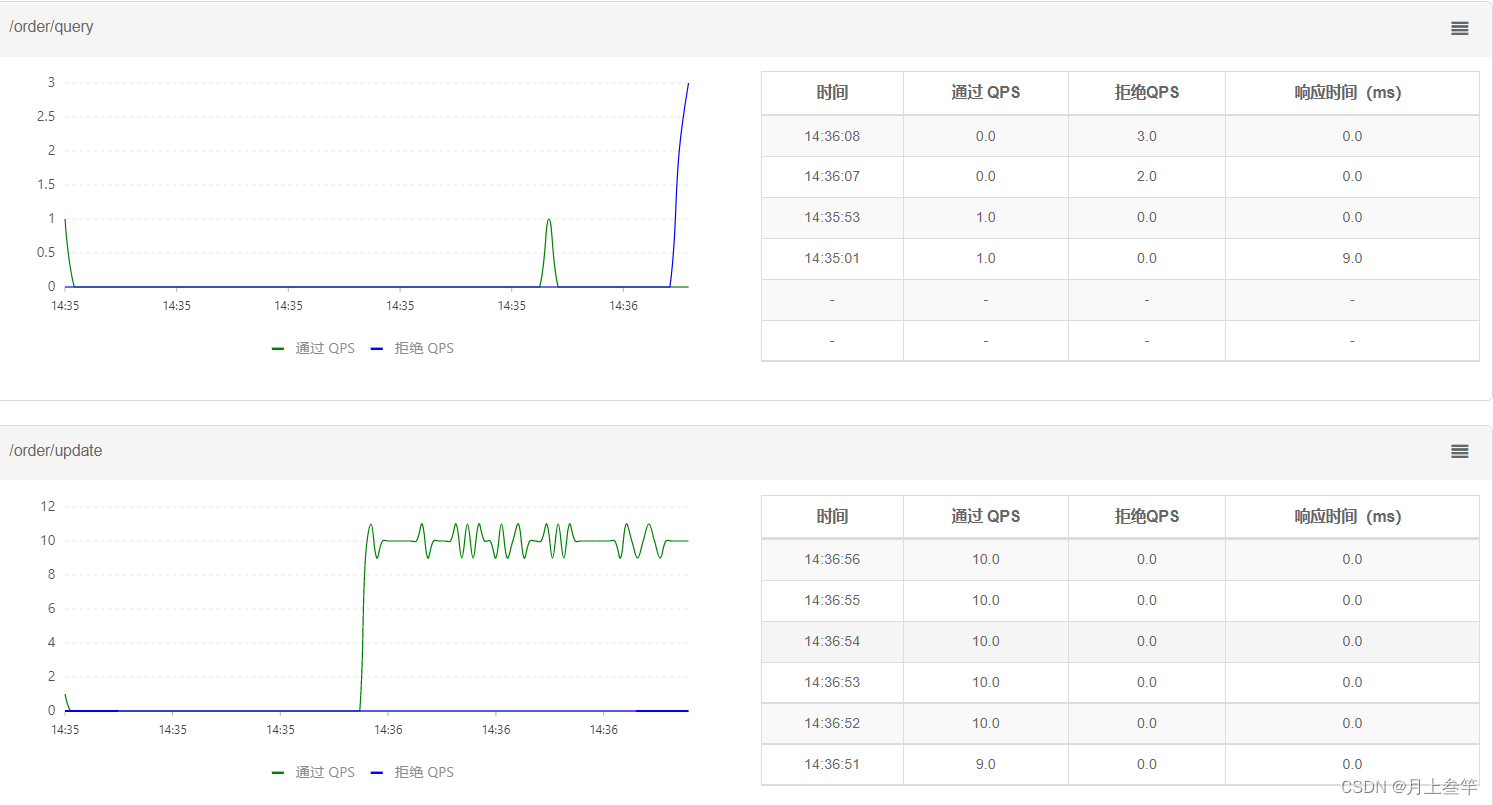Click the /order/update panel title

coord(56,451)
